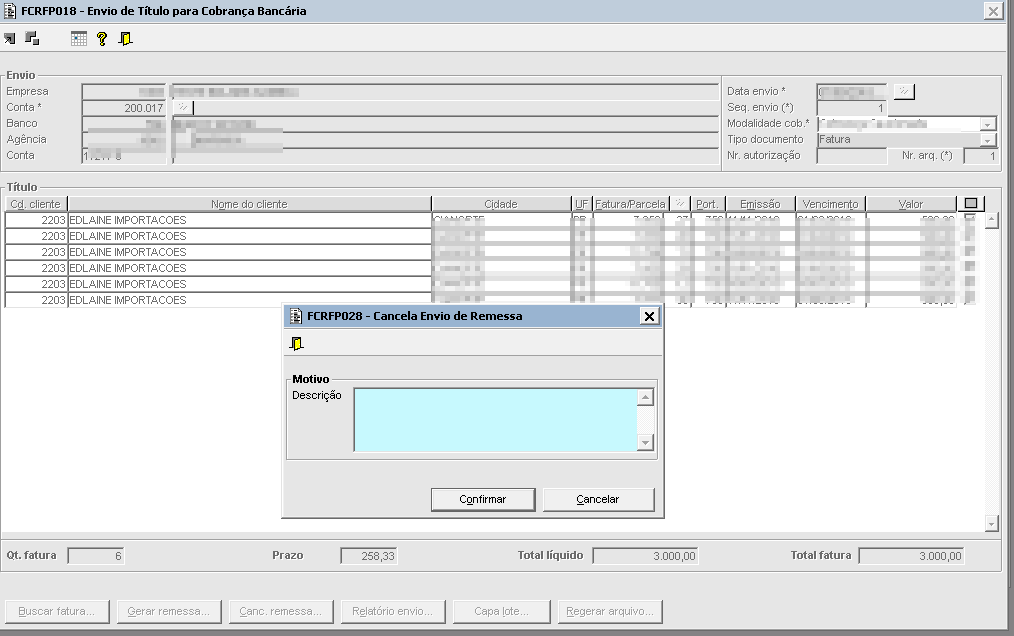Click Gerar remessa... button

click(169, 611)
